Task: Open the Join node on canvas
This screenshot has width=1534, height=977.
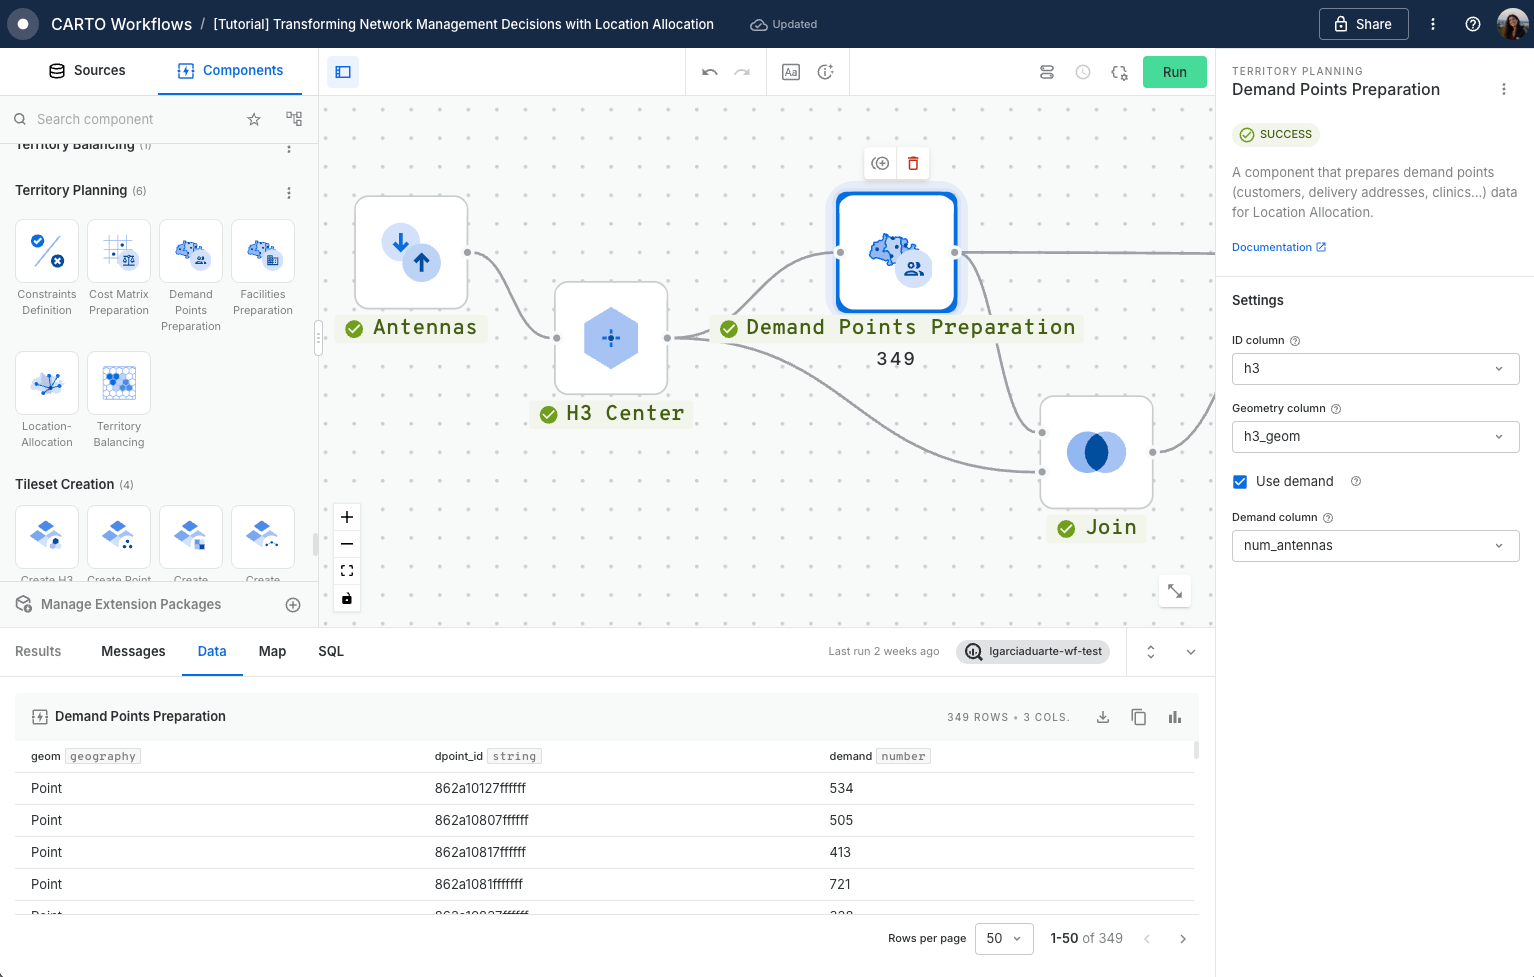Action: (1096, 452)
